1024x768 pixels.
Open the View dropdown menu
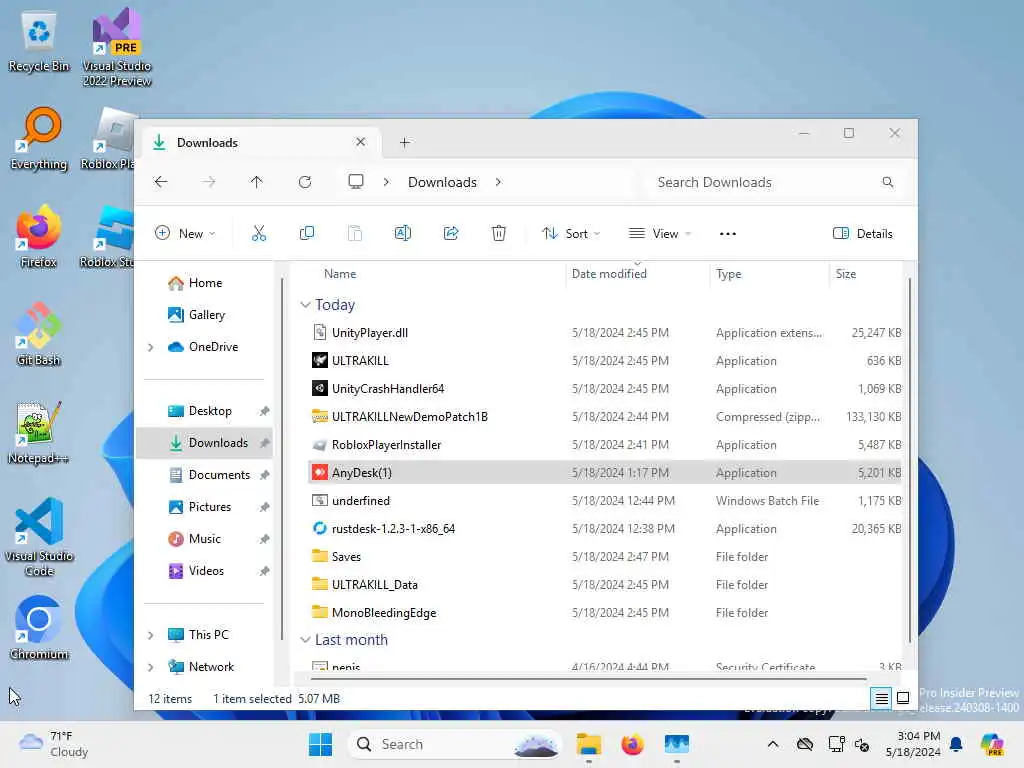[660, 234]
